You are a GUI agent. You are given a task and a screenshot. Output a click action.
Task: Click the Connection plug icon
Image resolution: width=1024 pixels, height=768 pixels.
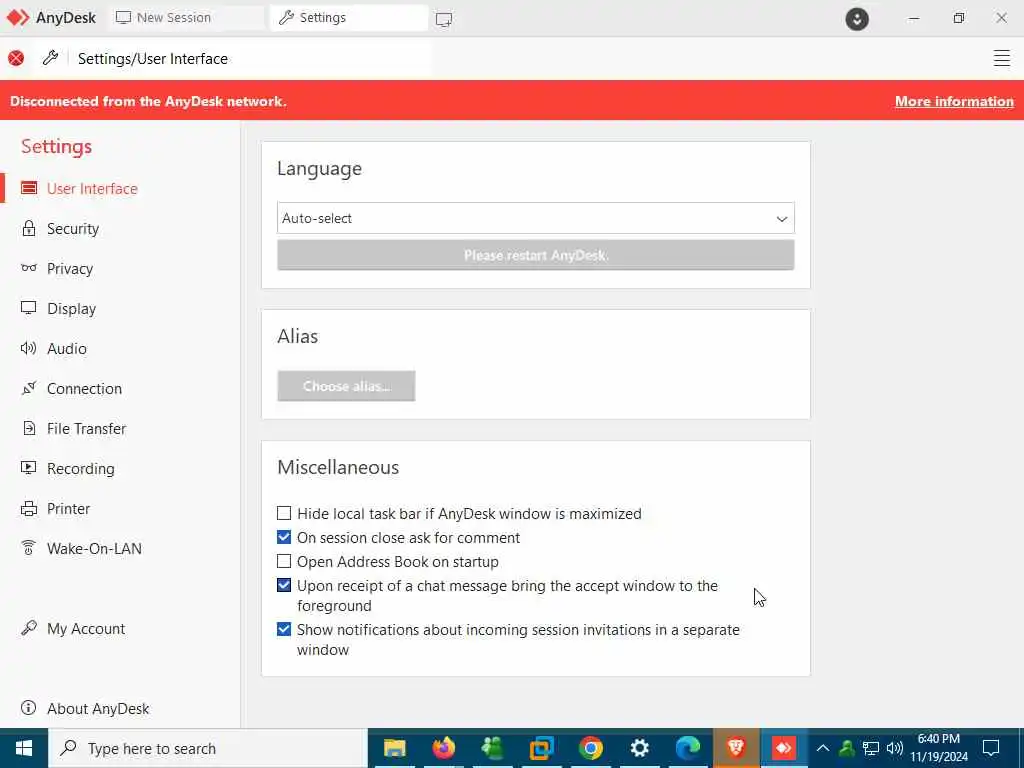(29, 388)
